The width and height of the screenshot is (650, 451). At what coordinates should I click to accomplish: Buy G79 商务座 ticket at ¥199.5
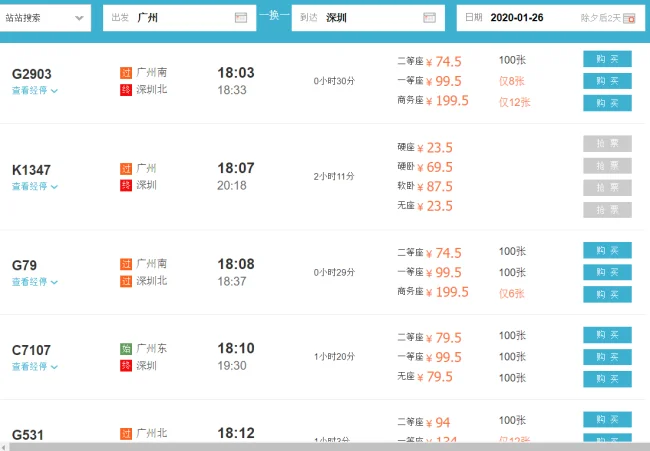point(607,294)
